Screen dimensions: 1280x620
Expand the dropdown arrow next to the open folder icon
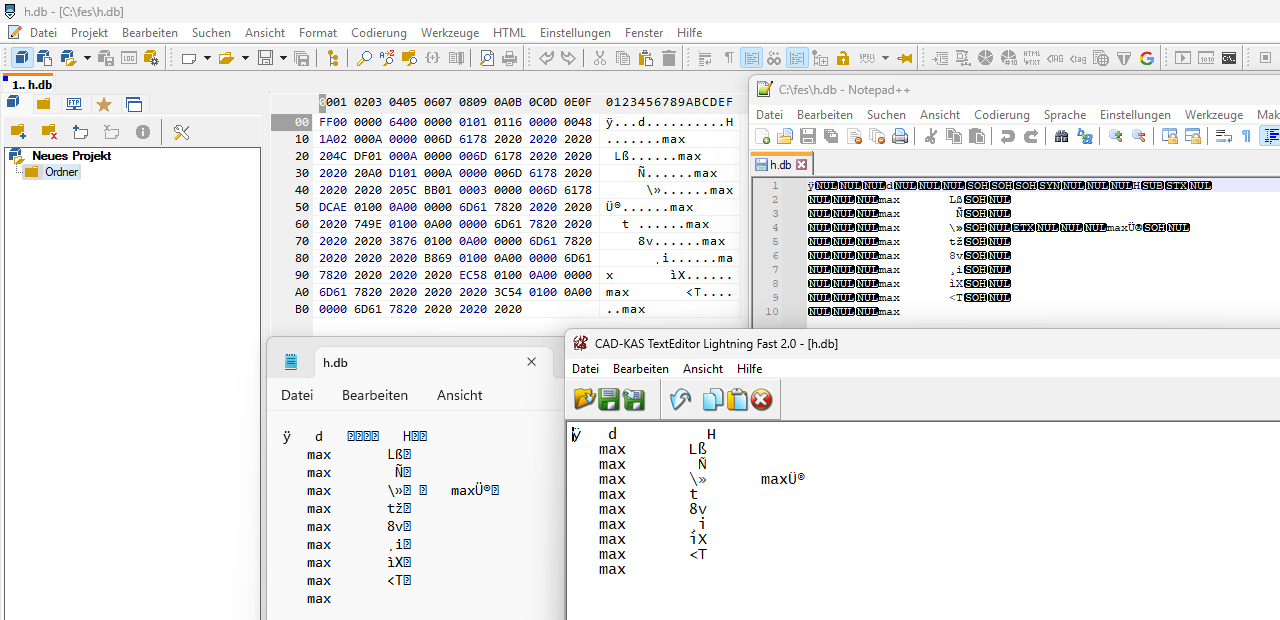(x=245, y=58)
